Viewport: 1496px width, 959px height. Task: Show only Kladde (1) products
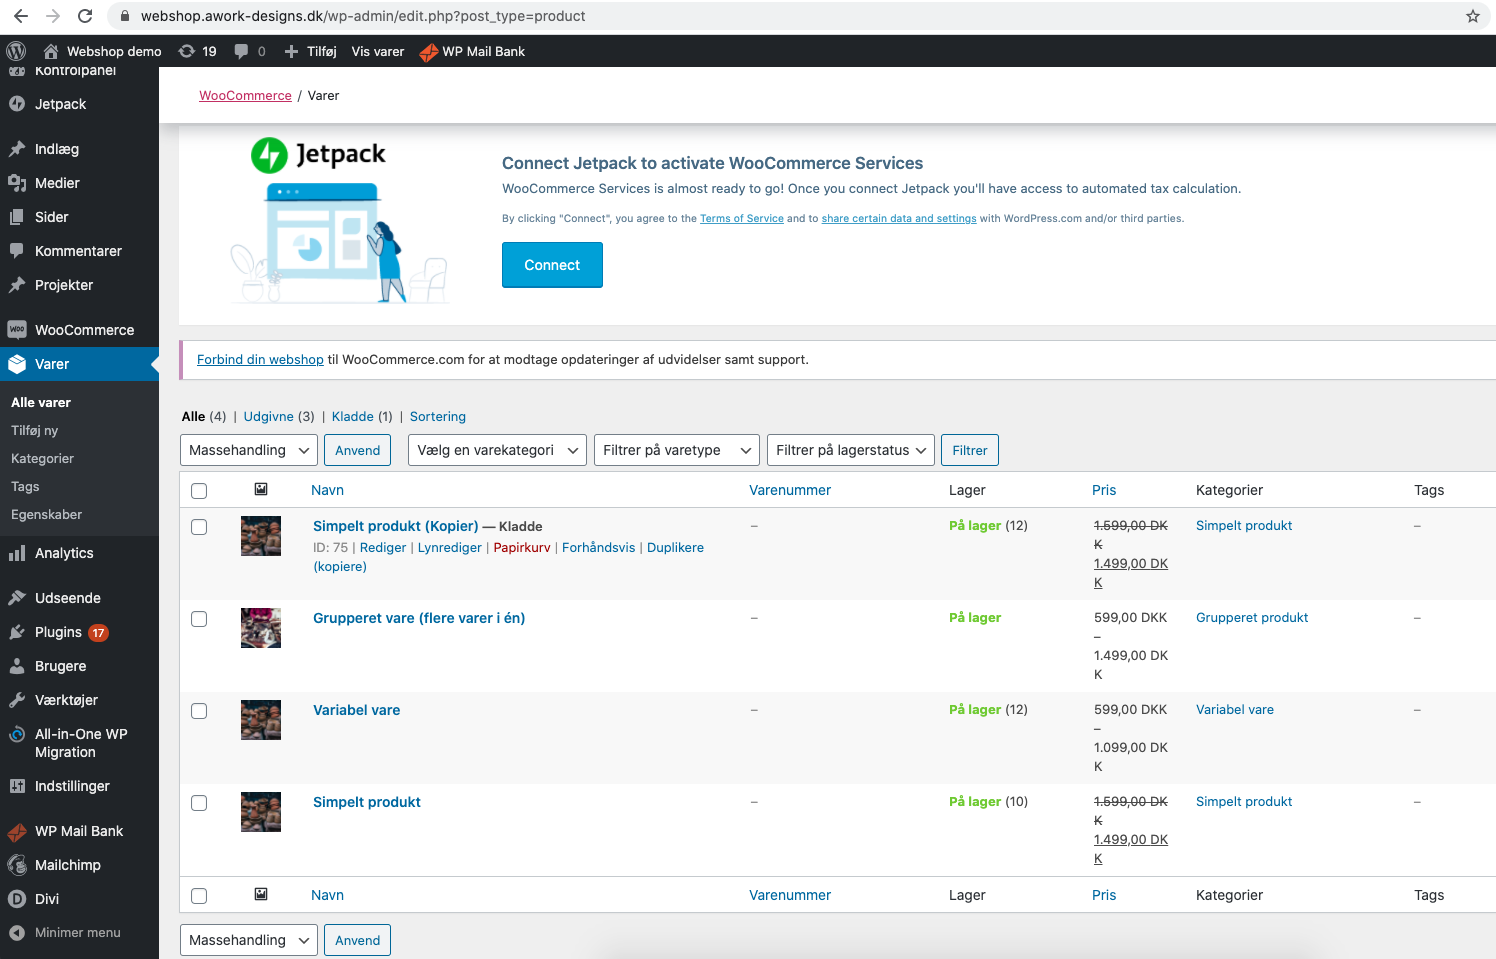point(362,416)
